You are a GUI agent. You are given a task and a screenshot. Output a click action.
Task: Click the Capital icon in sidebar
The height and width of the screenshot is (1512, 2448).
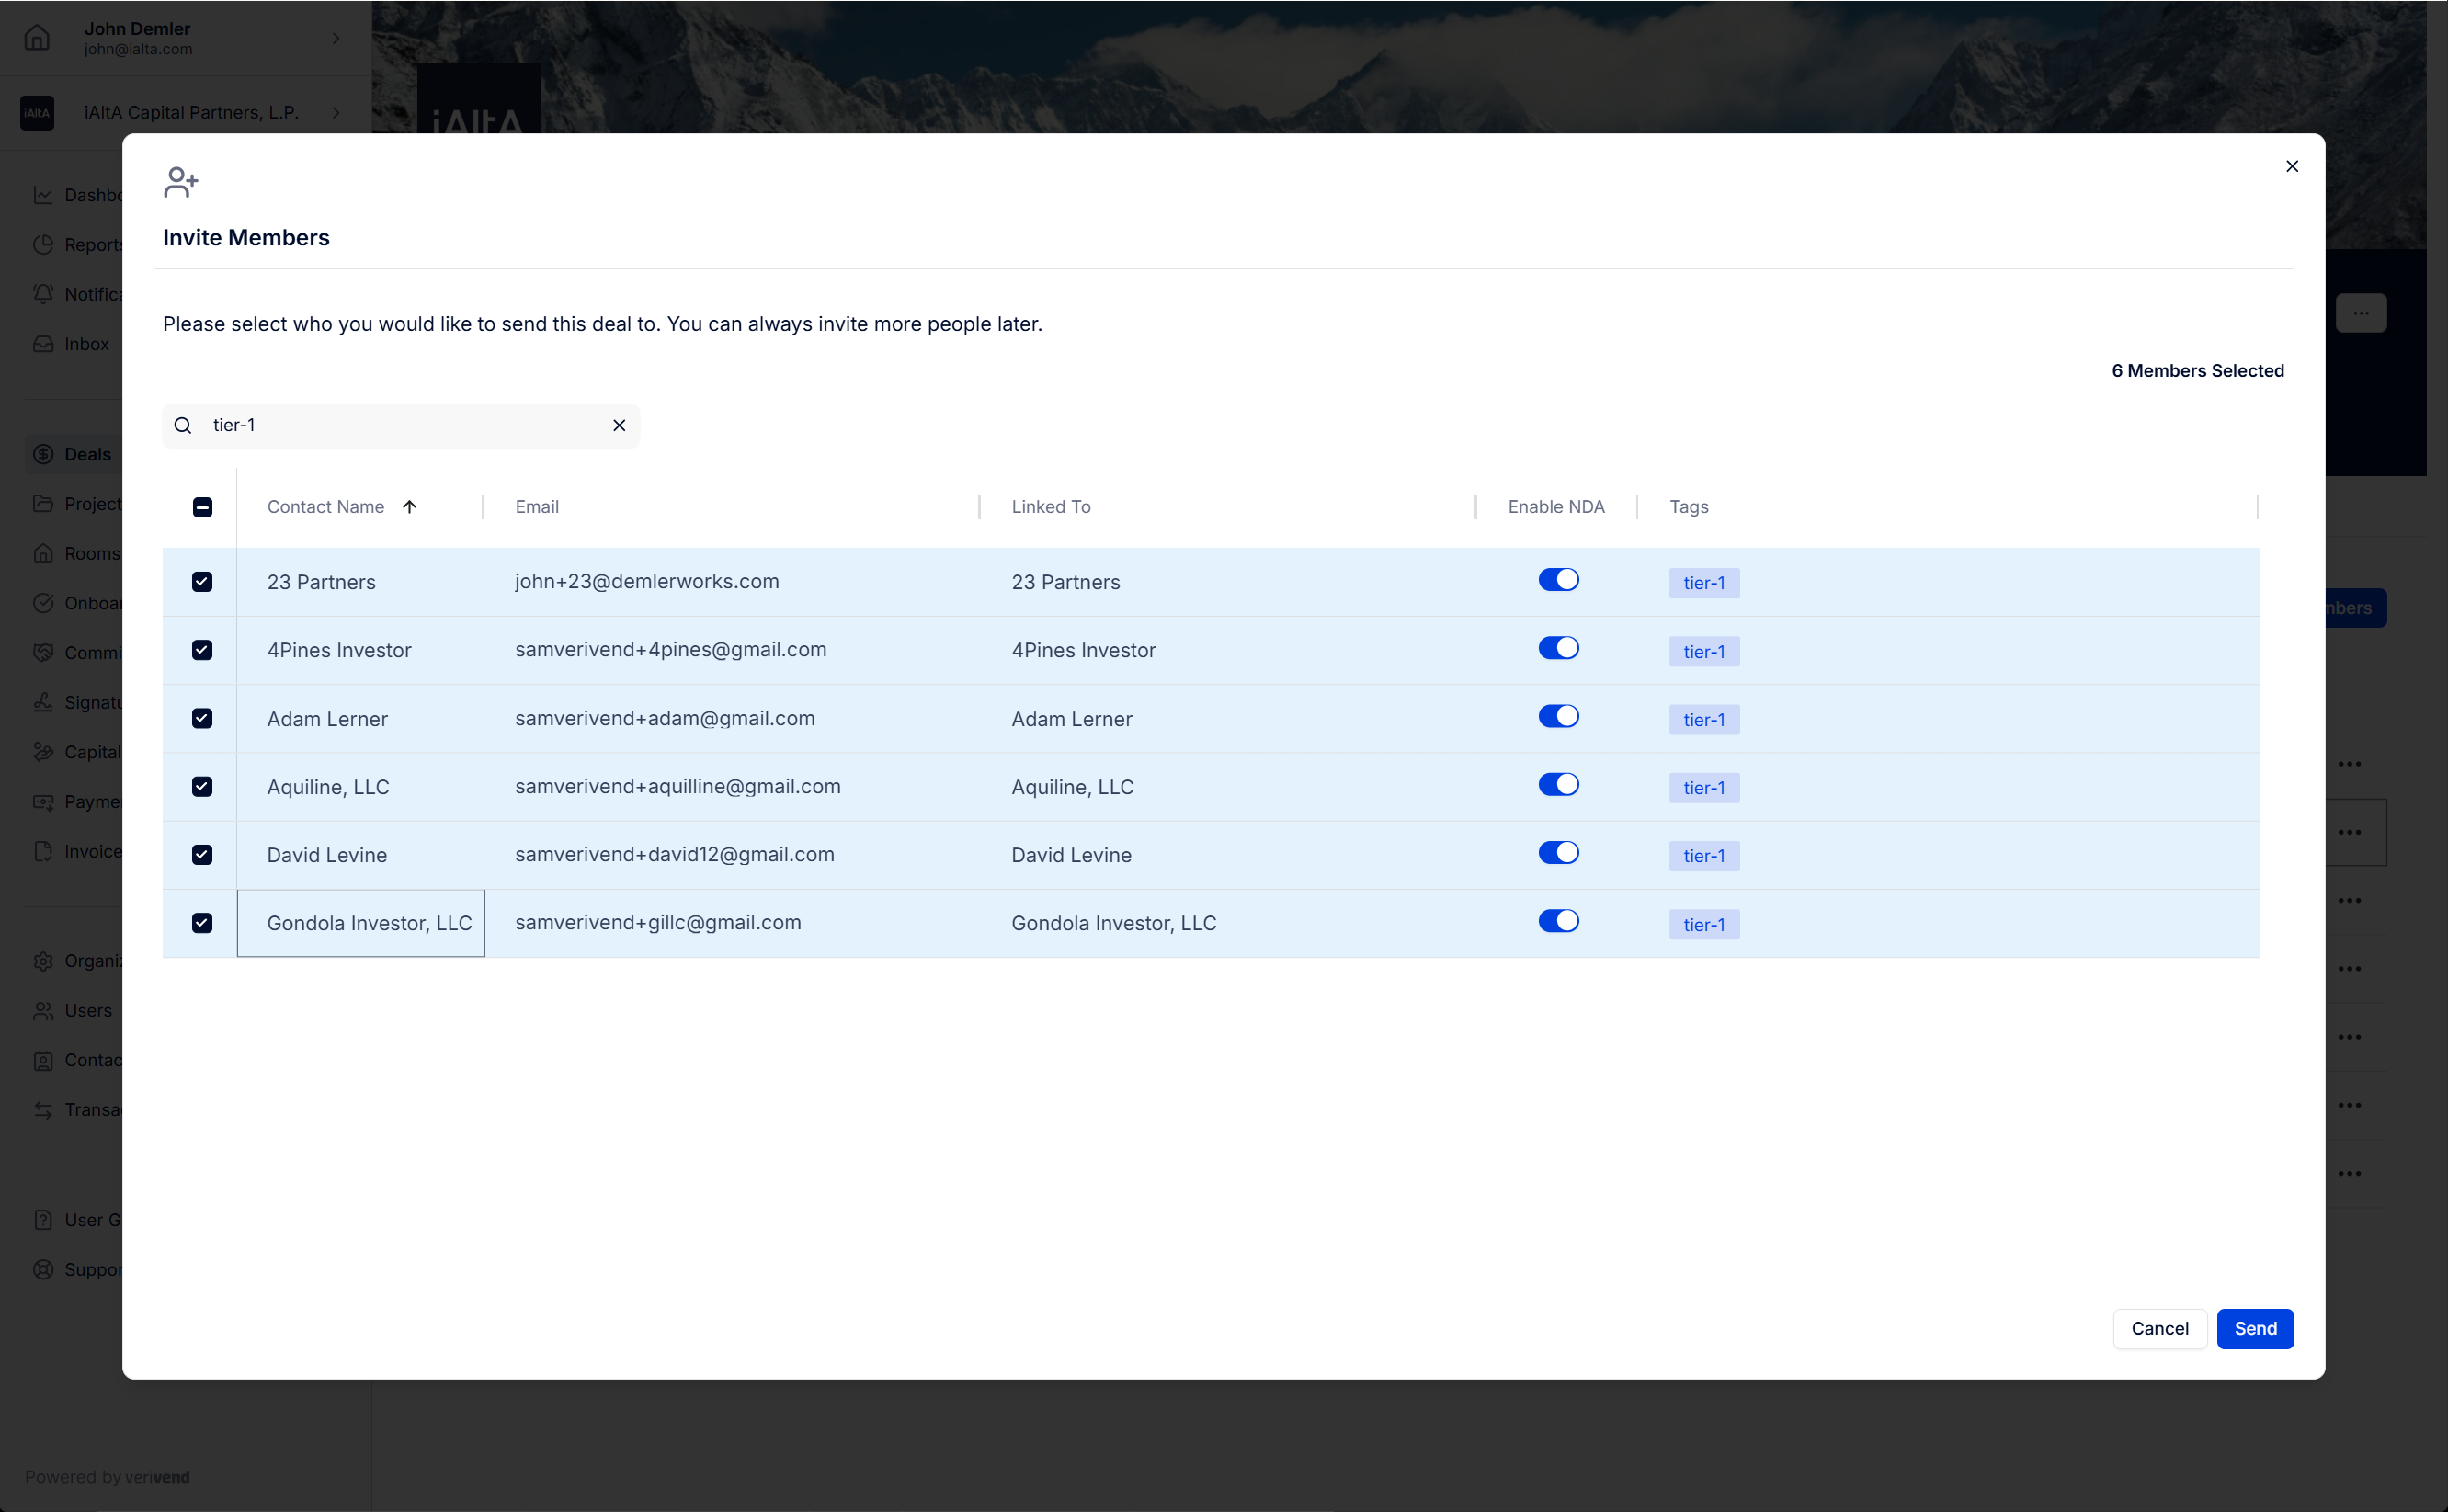43,752
